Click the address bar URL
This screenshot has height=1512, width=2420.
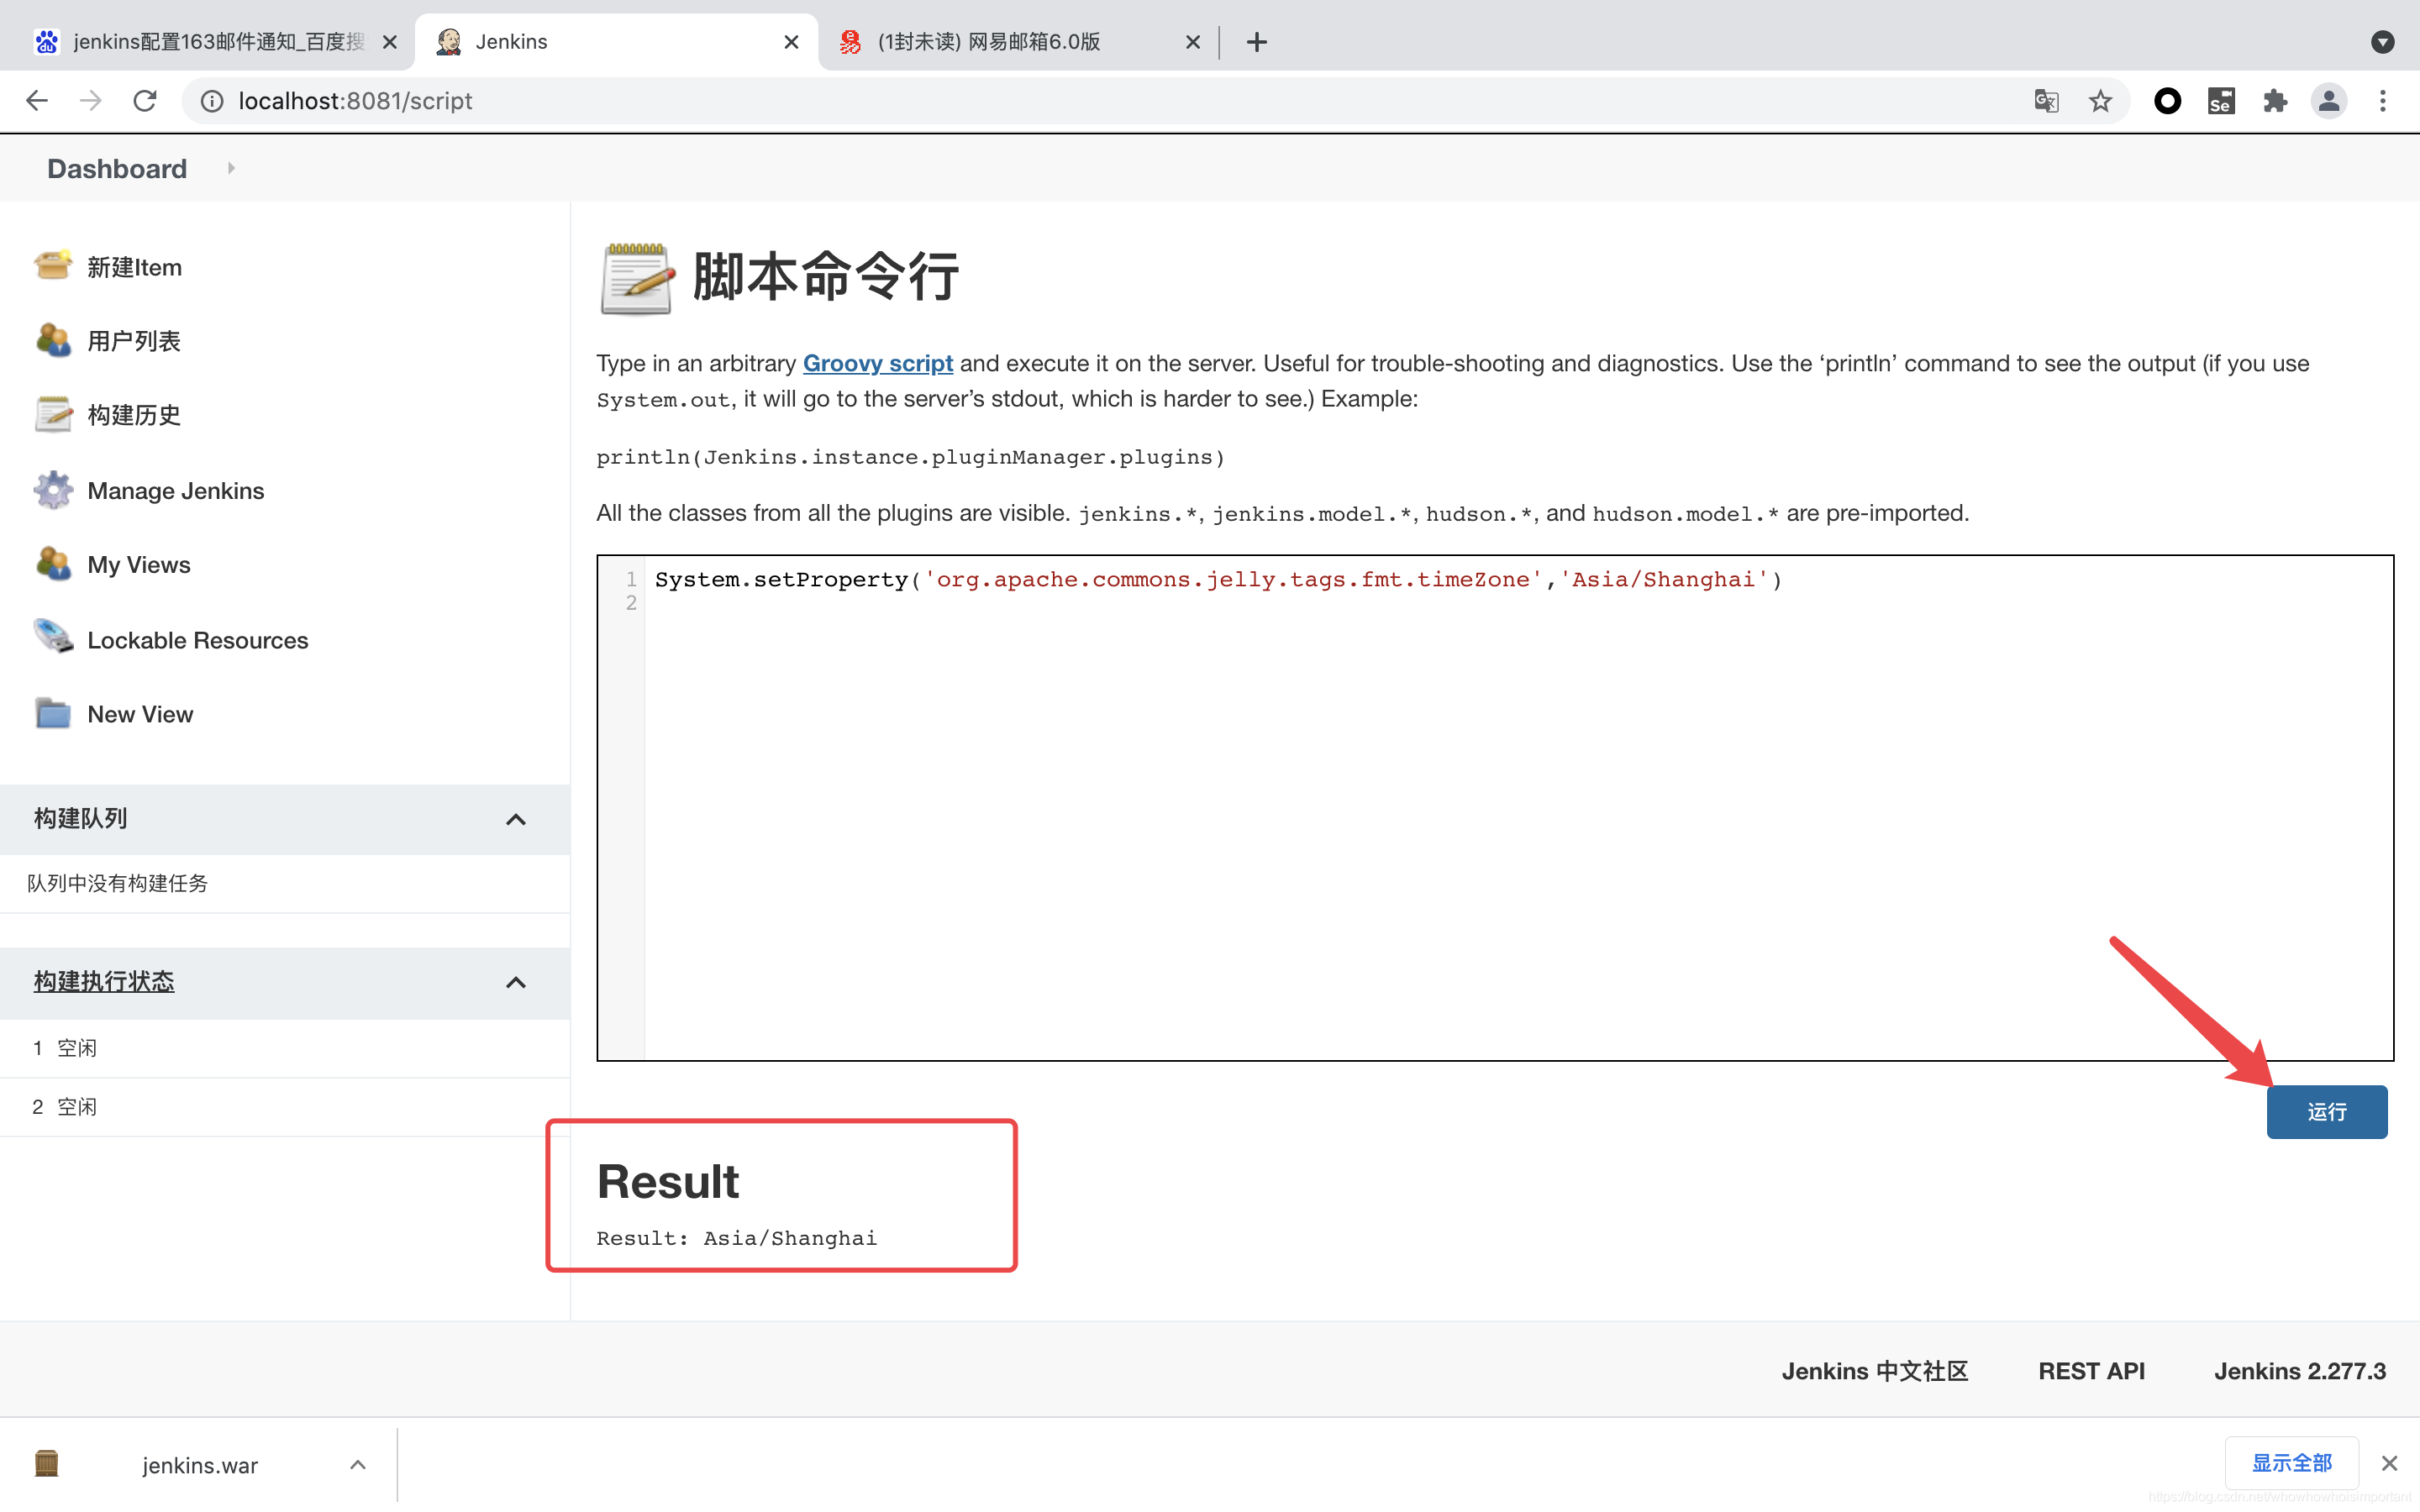355,101
